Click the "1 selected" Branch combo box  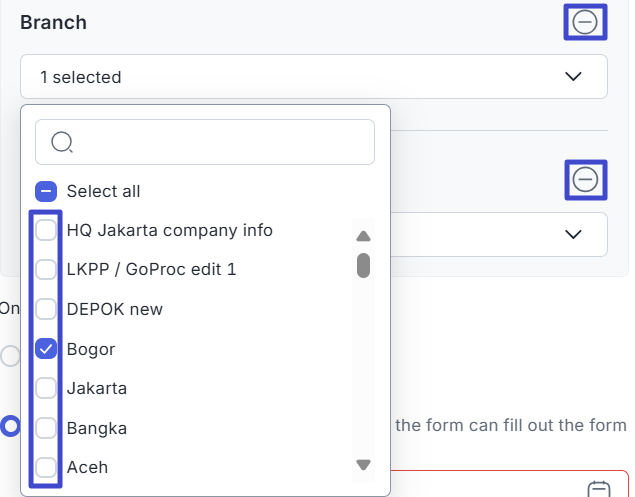pyautogui.click(x=300, y=77)
